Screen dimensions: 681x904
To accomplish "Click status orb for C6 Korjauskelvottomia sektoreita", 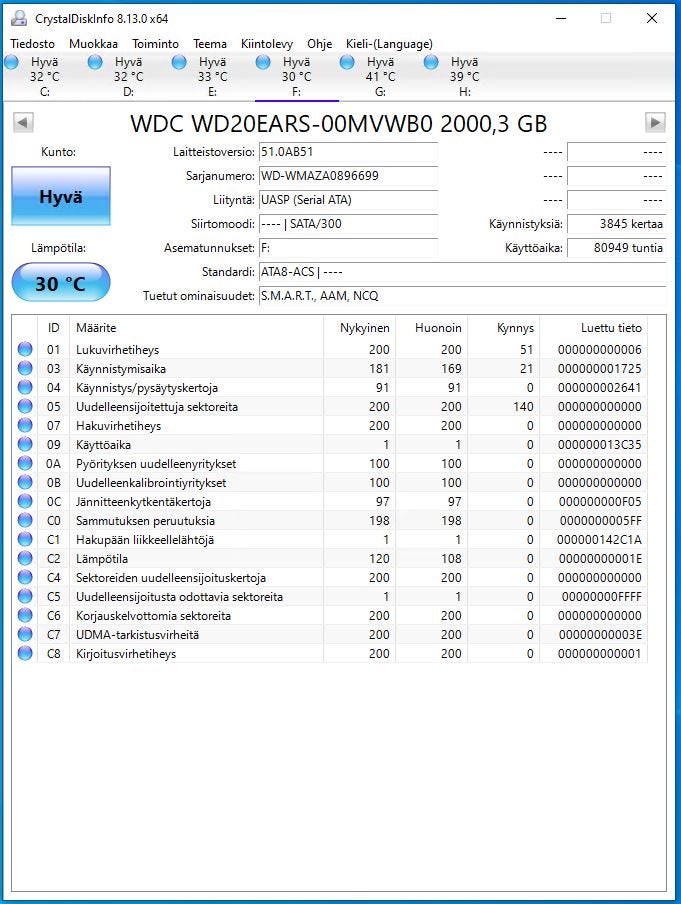I will point(25,615).
